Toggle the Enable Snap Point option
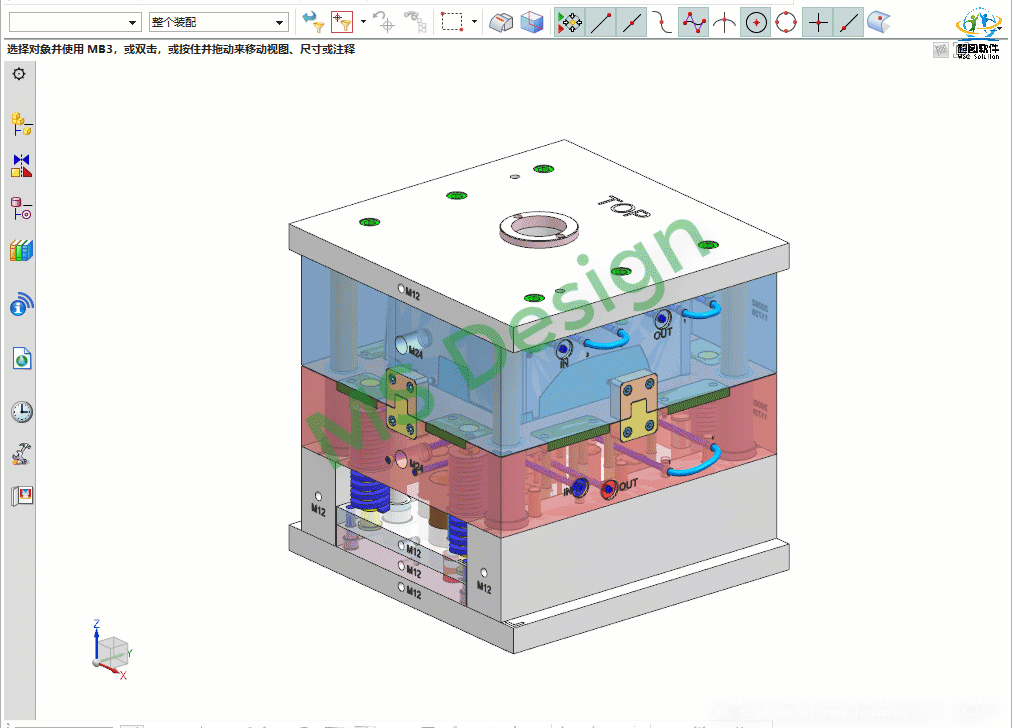Viewport: 1012px width, 728px height. click(x=569, y=23)
